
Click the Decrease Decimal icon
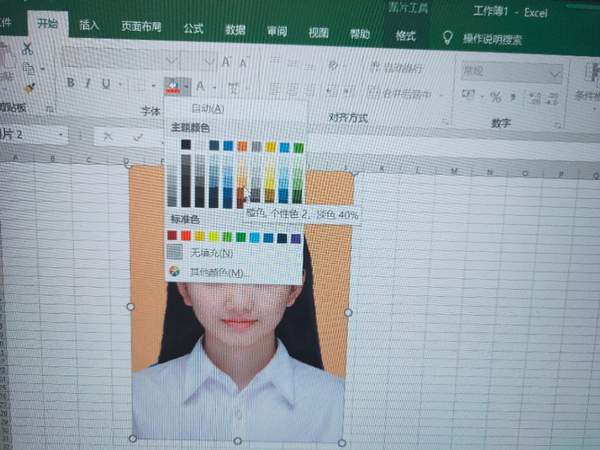pos(553,99)
